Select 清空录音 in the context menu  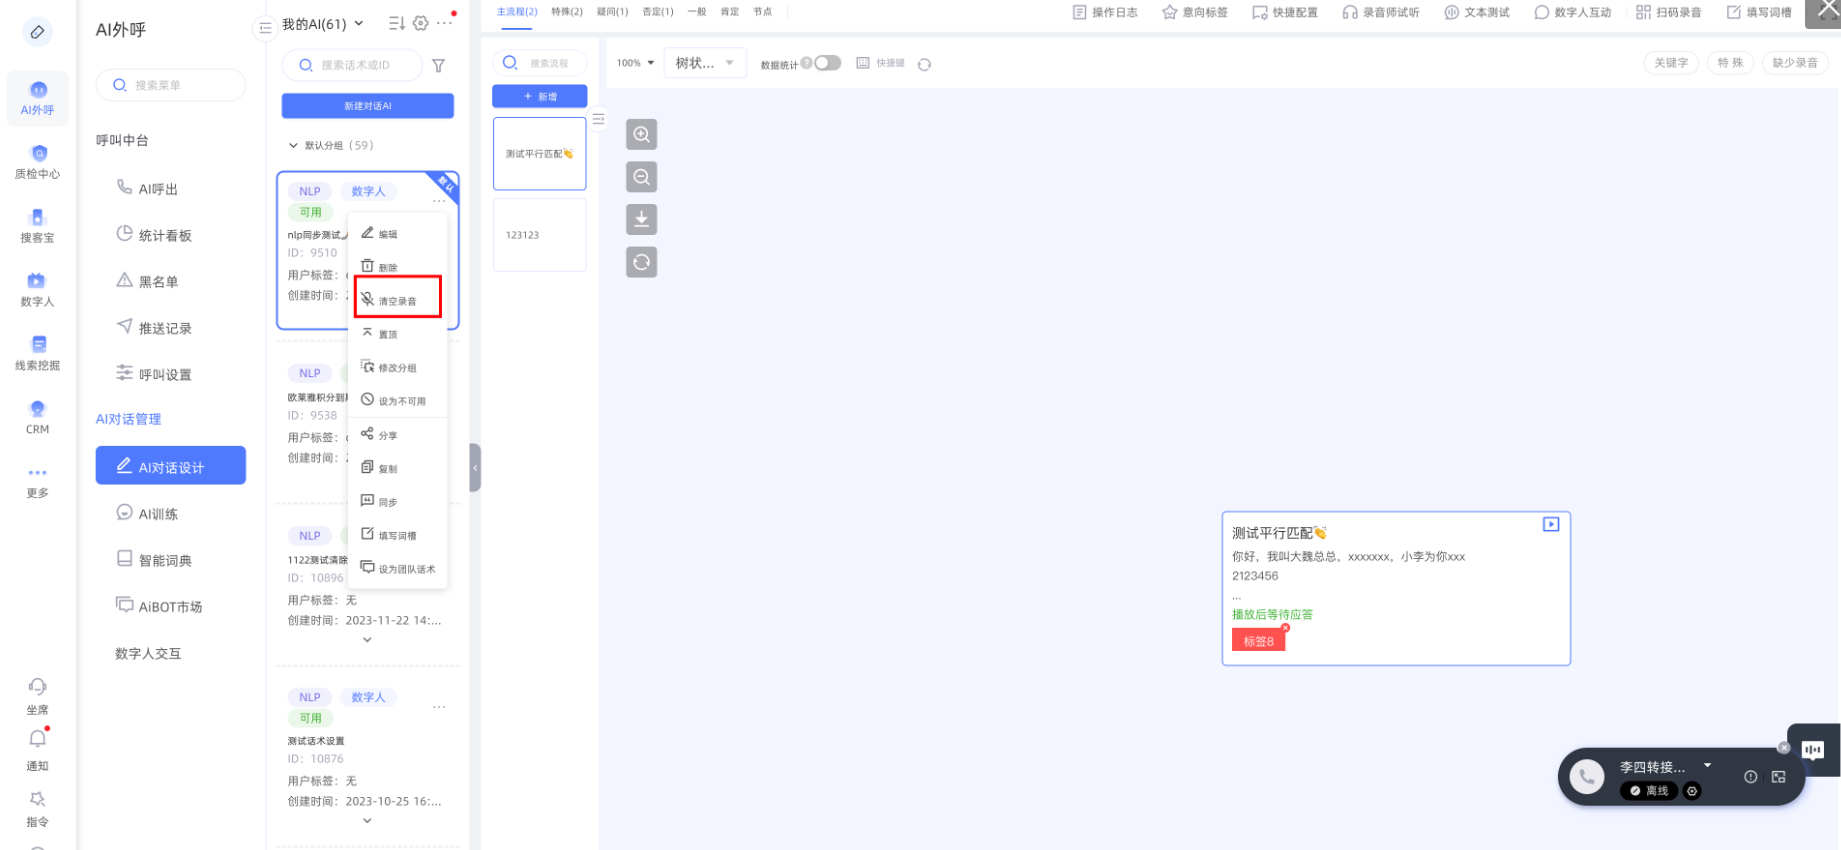tap(397, 300)
